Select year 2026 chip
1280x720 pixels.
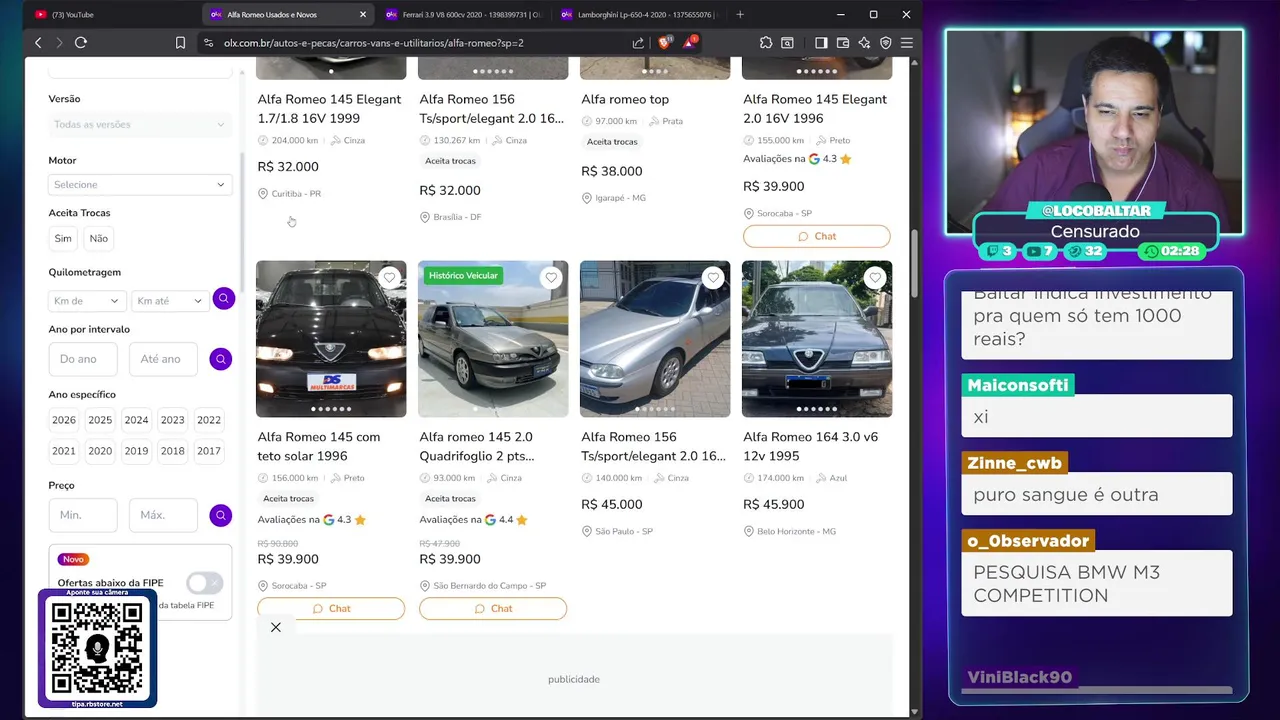pyautogui.click(x=64, y=420)
